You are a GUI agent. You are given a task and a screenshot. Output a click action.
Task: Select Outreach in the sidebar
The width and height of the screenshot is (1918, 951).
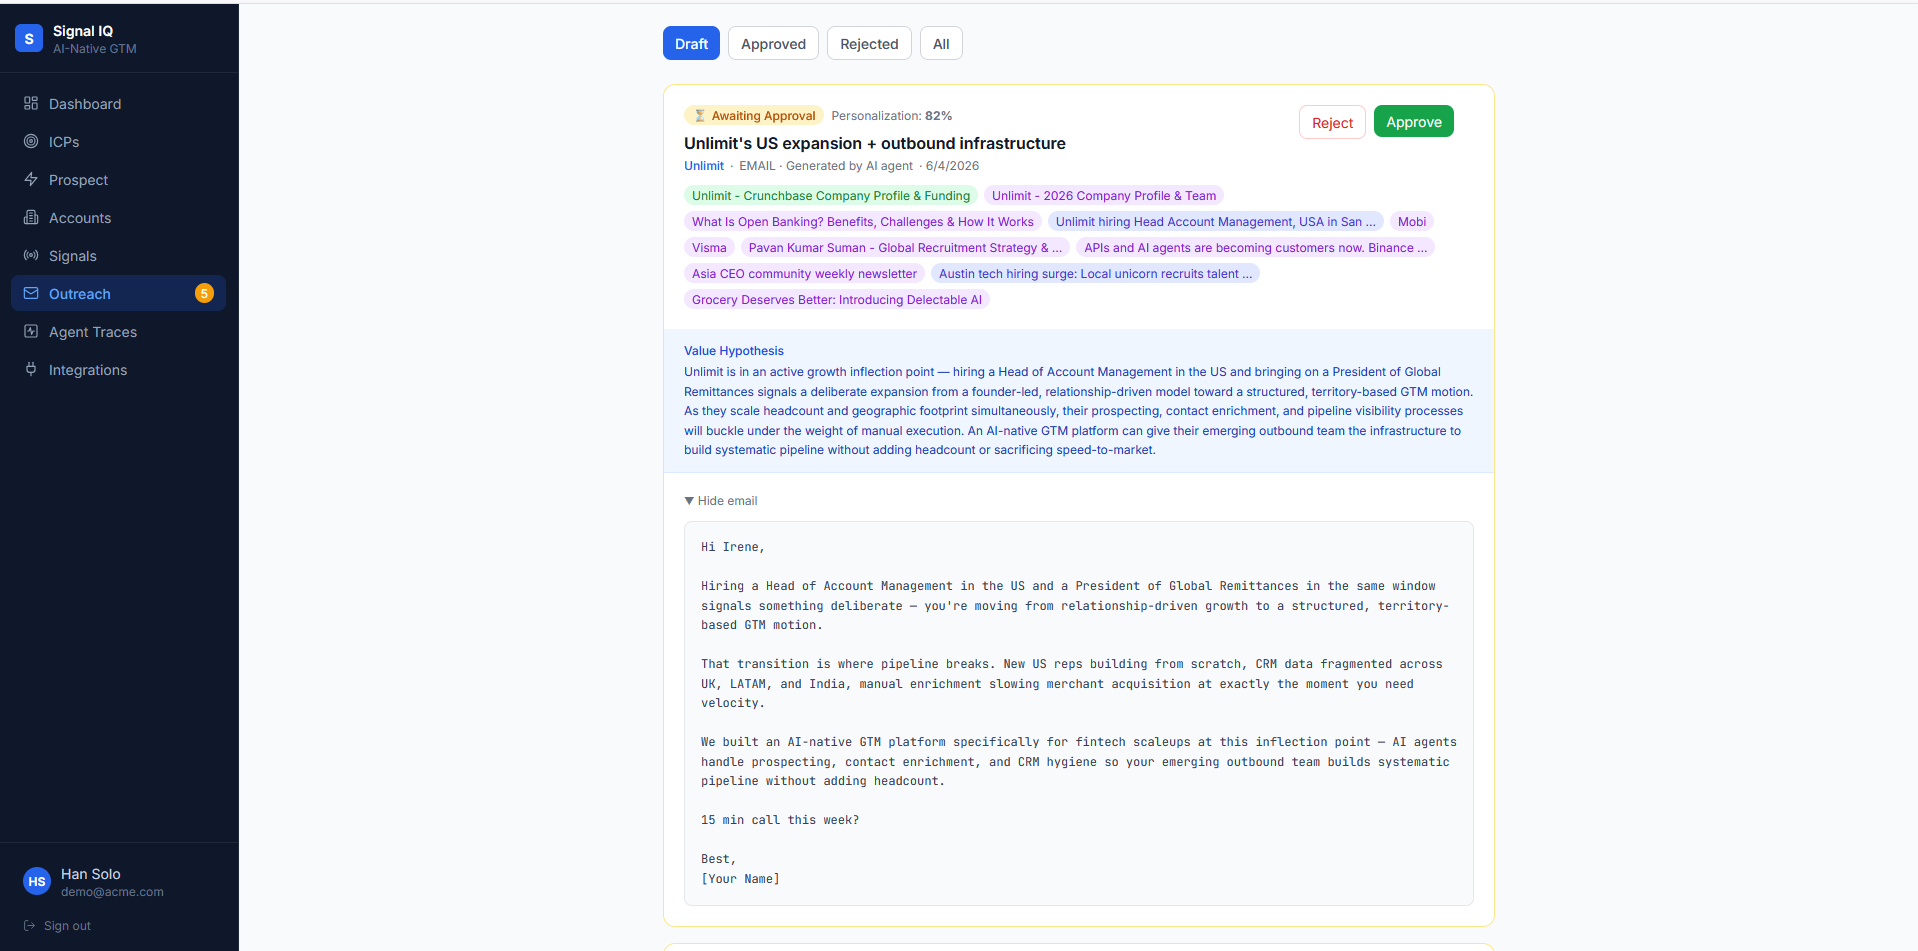coord(118,294)
